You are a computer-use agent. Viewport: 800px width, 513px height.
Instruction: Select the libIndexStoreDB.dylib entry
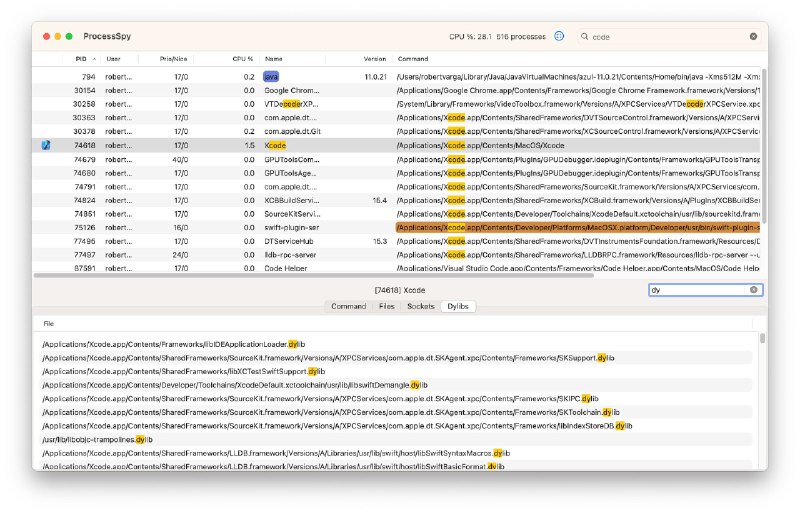(x=396, y=426)
